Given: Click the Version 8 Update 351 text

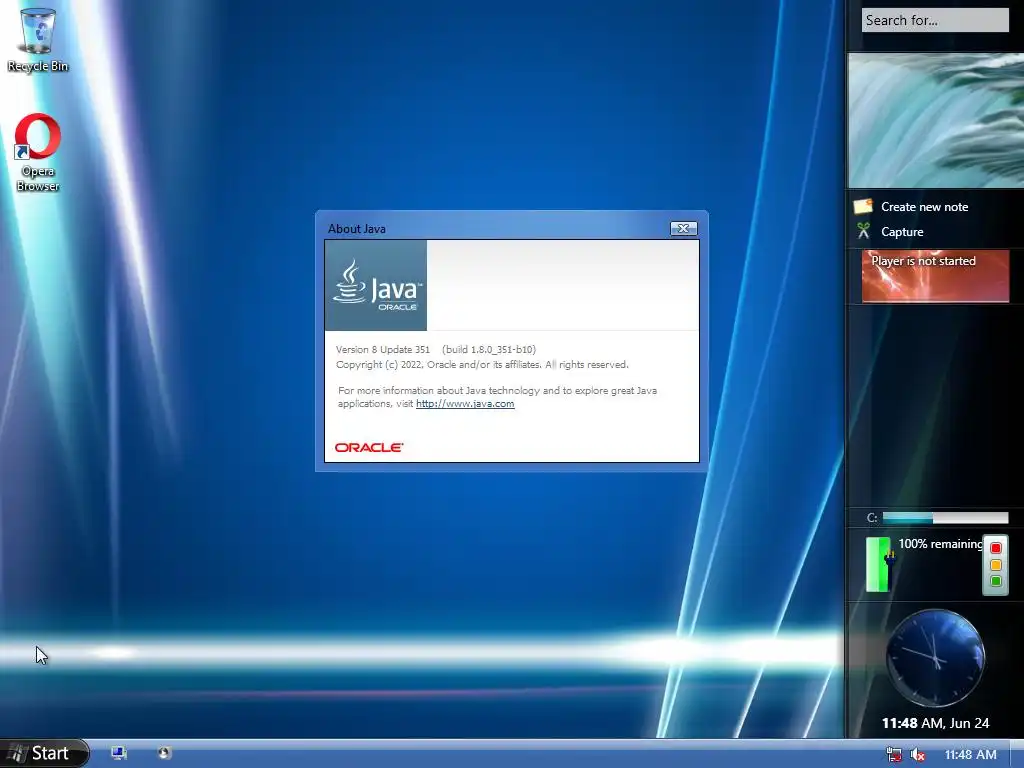Looking at the screenshot, I should click(x=383, y=349).
